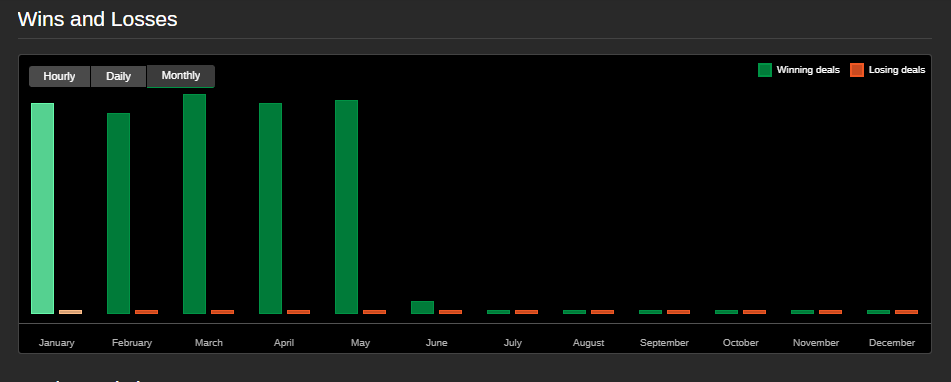Image resolution: width=951 pixels, height=382 pixels.
Task: Click the Wins and Losses heading
Action: point(98,19)
